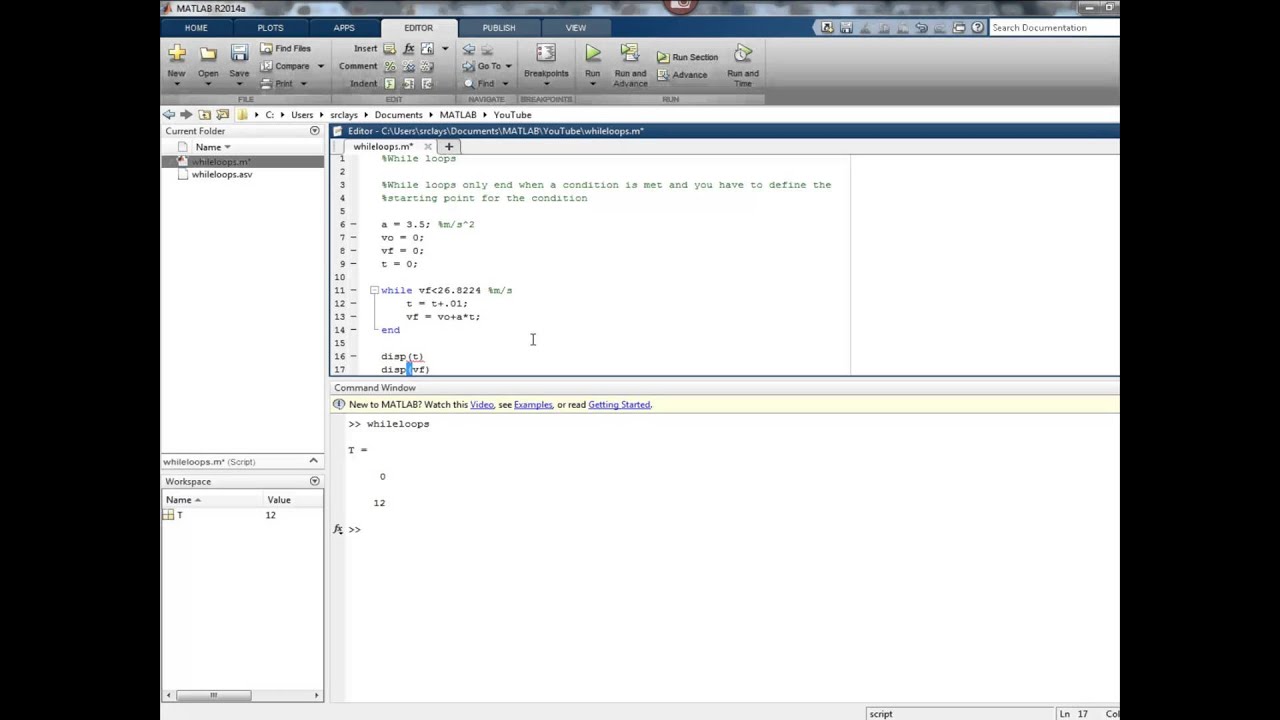Click the New file icon

[x=176, y=54]
